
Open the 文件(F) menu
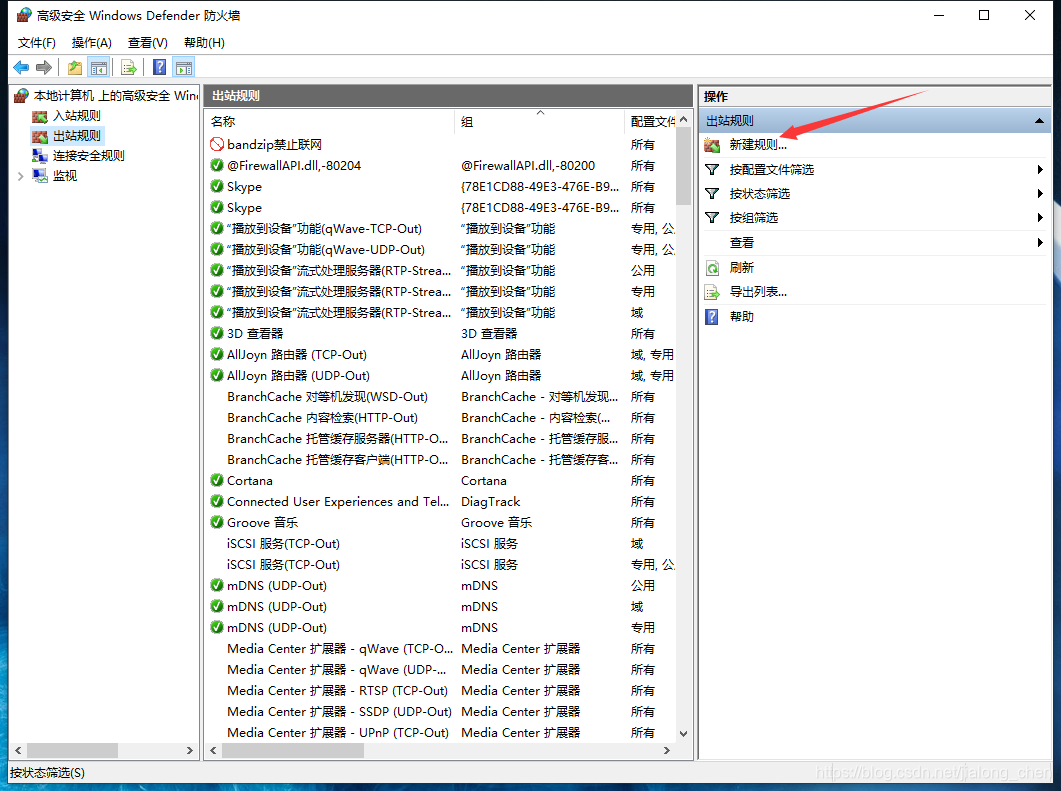(x=37, y=43)
